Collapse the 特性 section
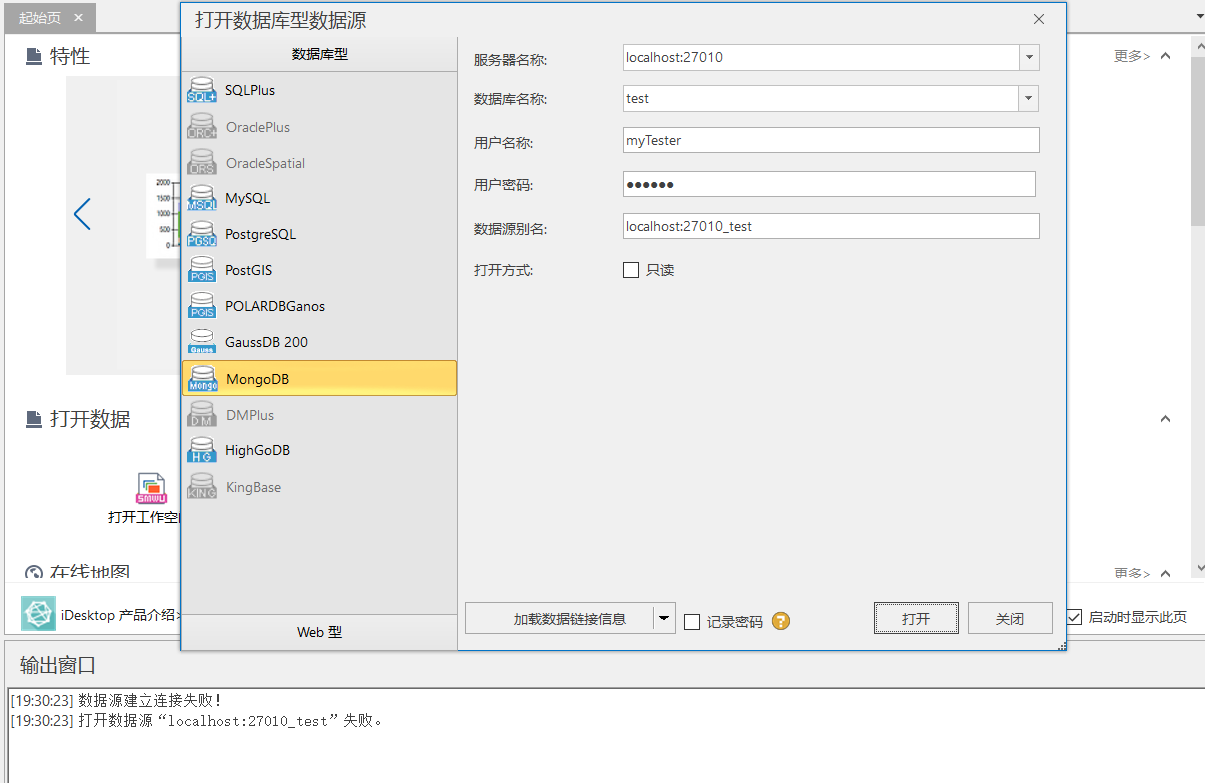1205x783 pixels. point(1165,56)
